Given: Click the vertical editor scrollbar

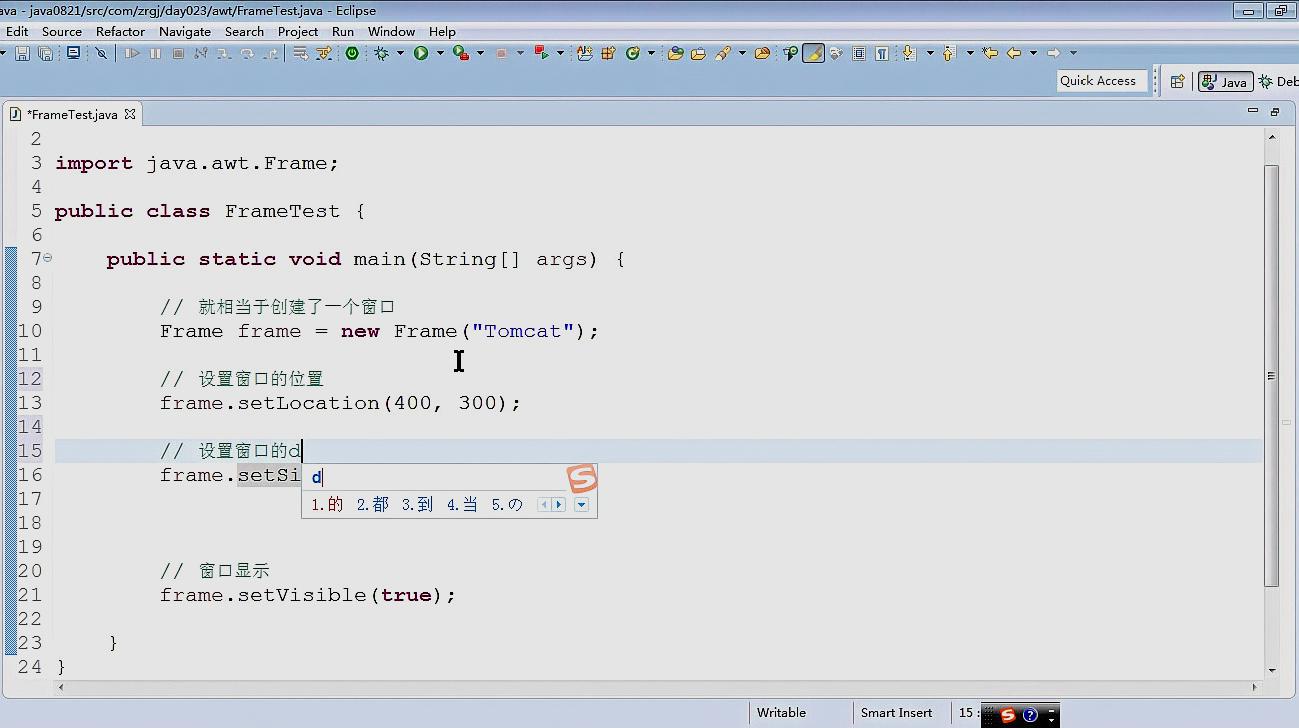Looking at the screenshot, I should 1271,375.
